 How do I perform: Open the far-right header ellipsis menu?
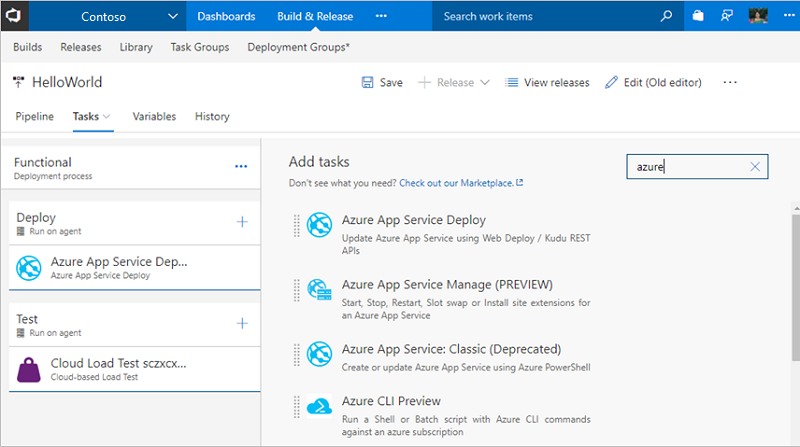(x=789, y=16)
